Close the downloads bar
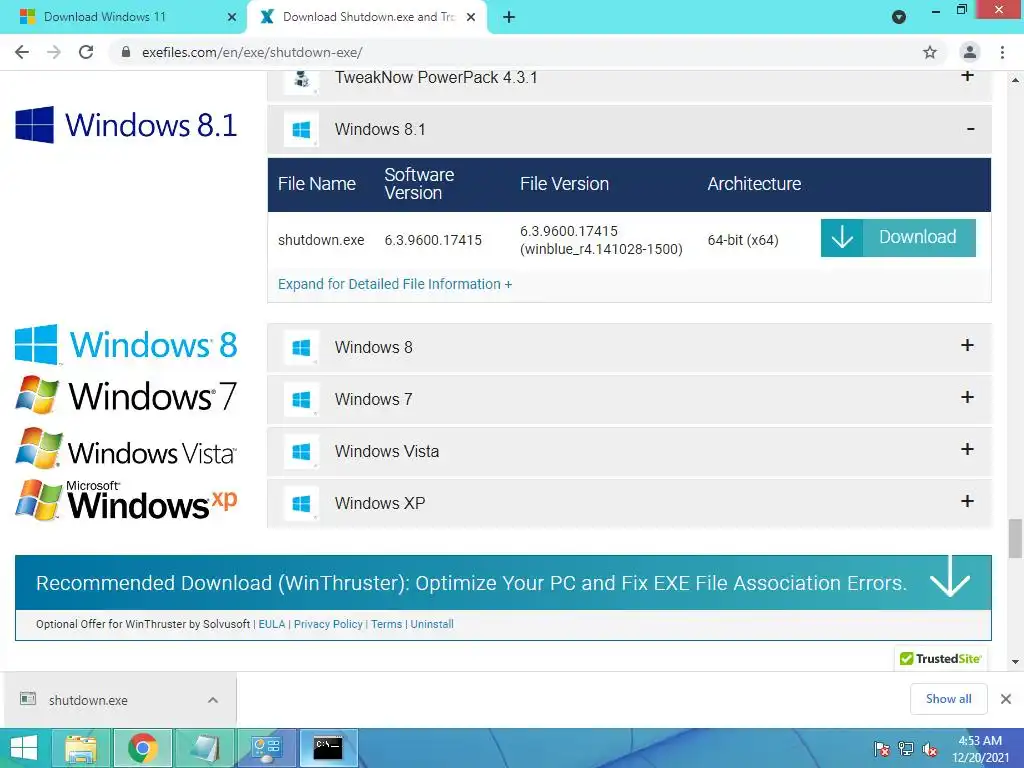Screen dimensions: 1024x768 (x=1006, y=699)
